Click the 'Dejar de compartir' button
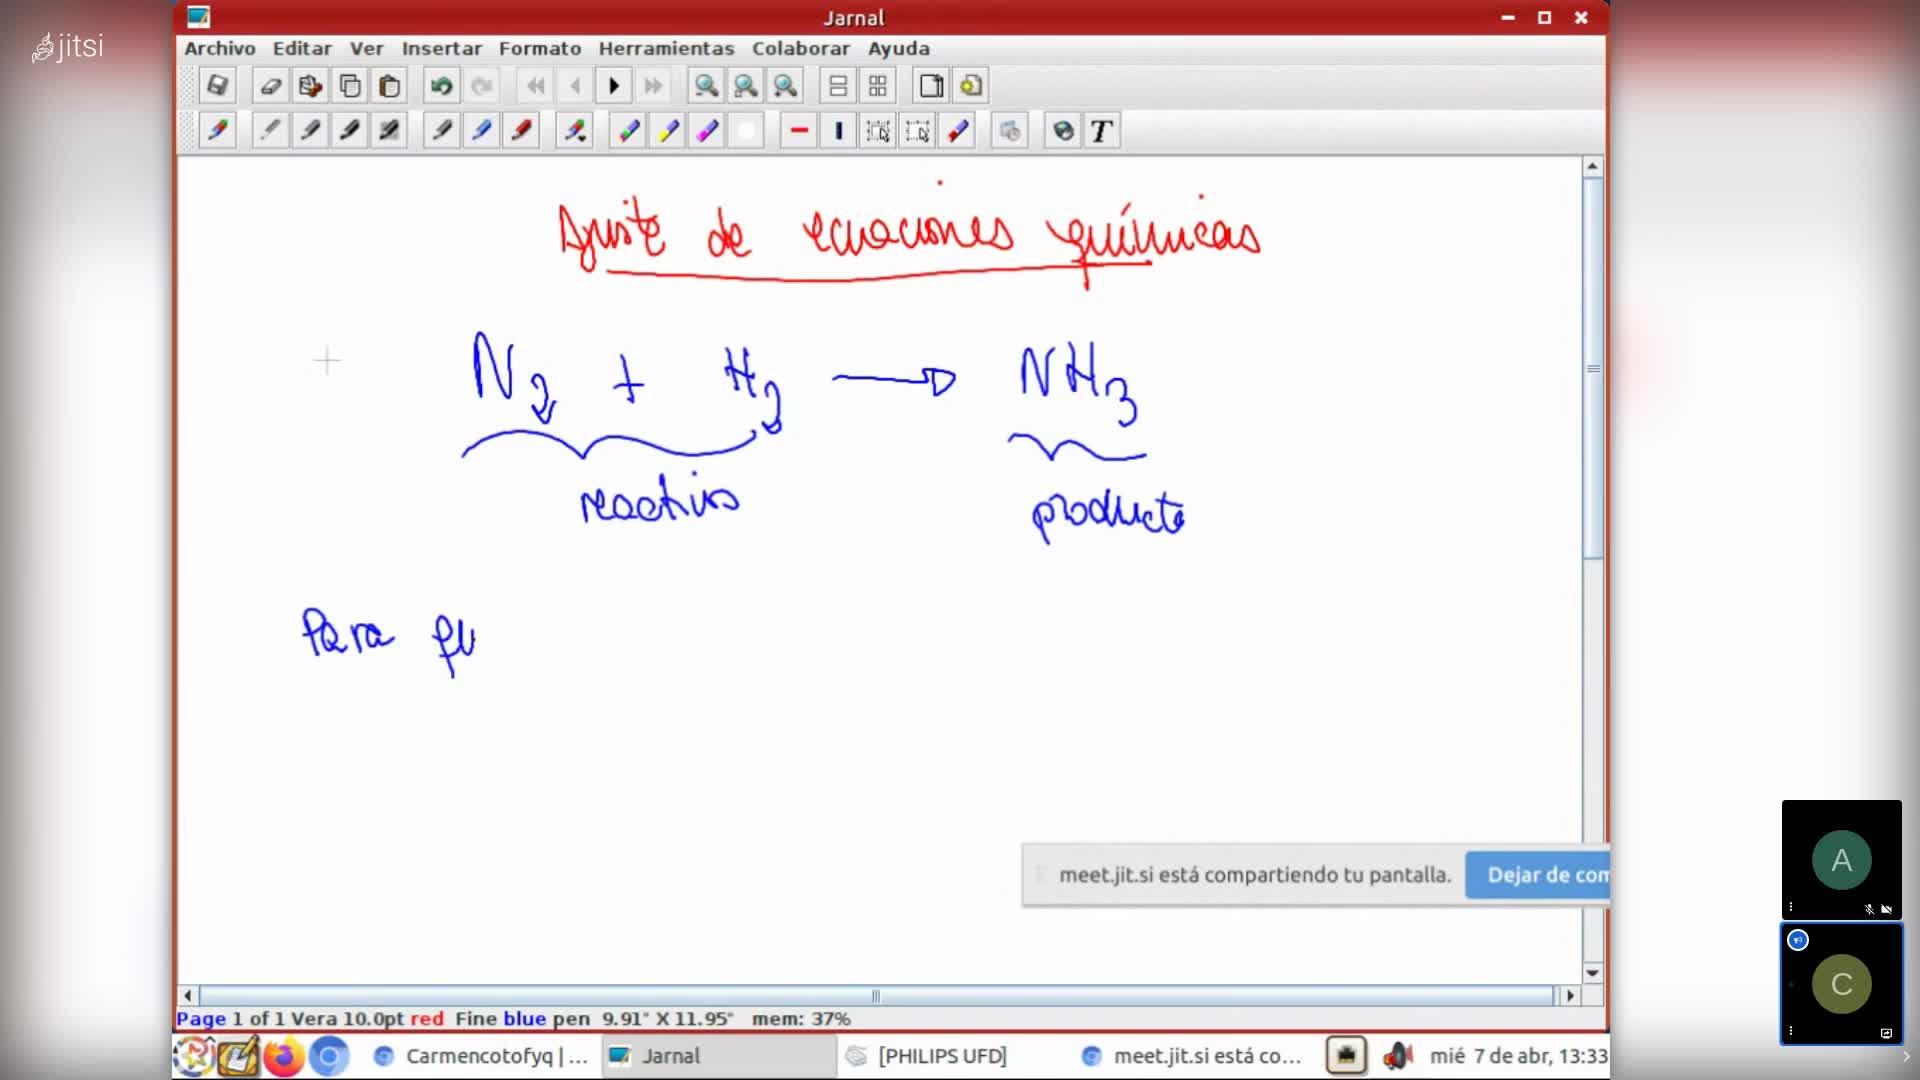 click(x=1538, y=875)
